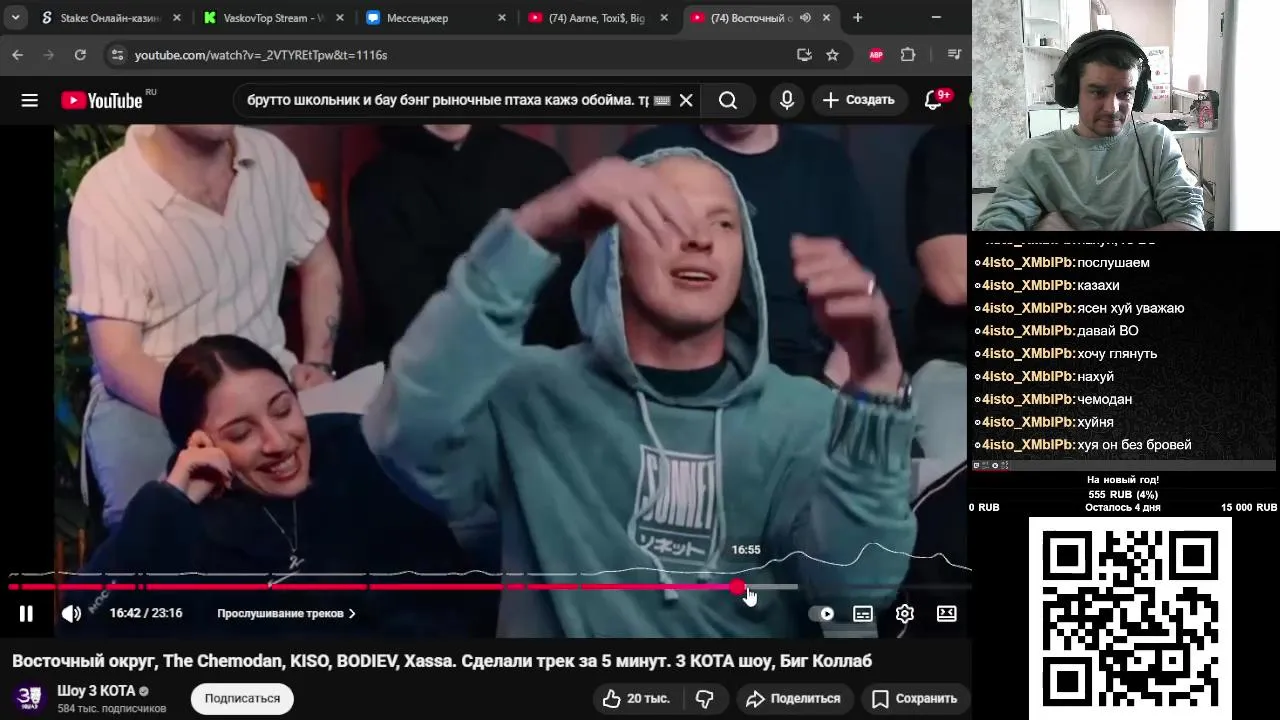The height and width of the screenshot is (720, 1280).
Task: Minimize the browser window
Action: point(936,18)
